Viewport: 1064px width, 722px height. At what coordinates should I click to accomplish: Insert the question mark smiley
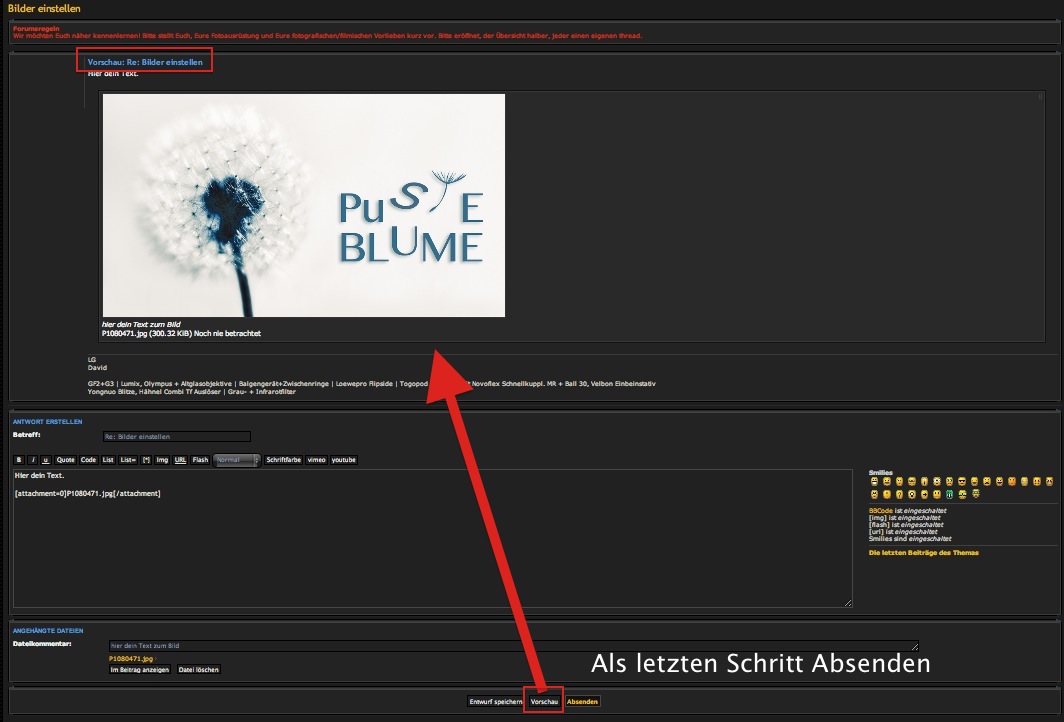click(899, 494)
